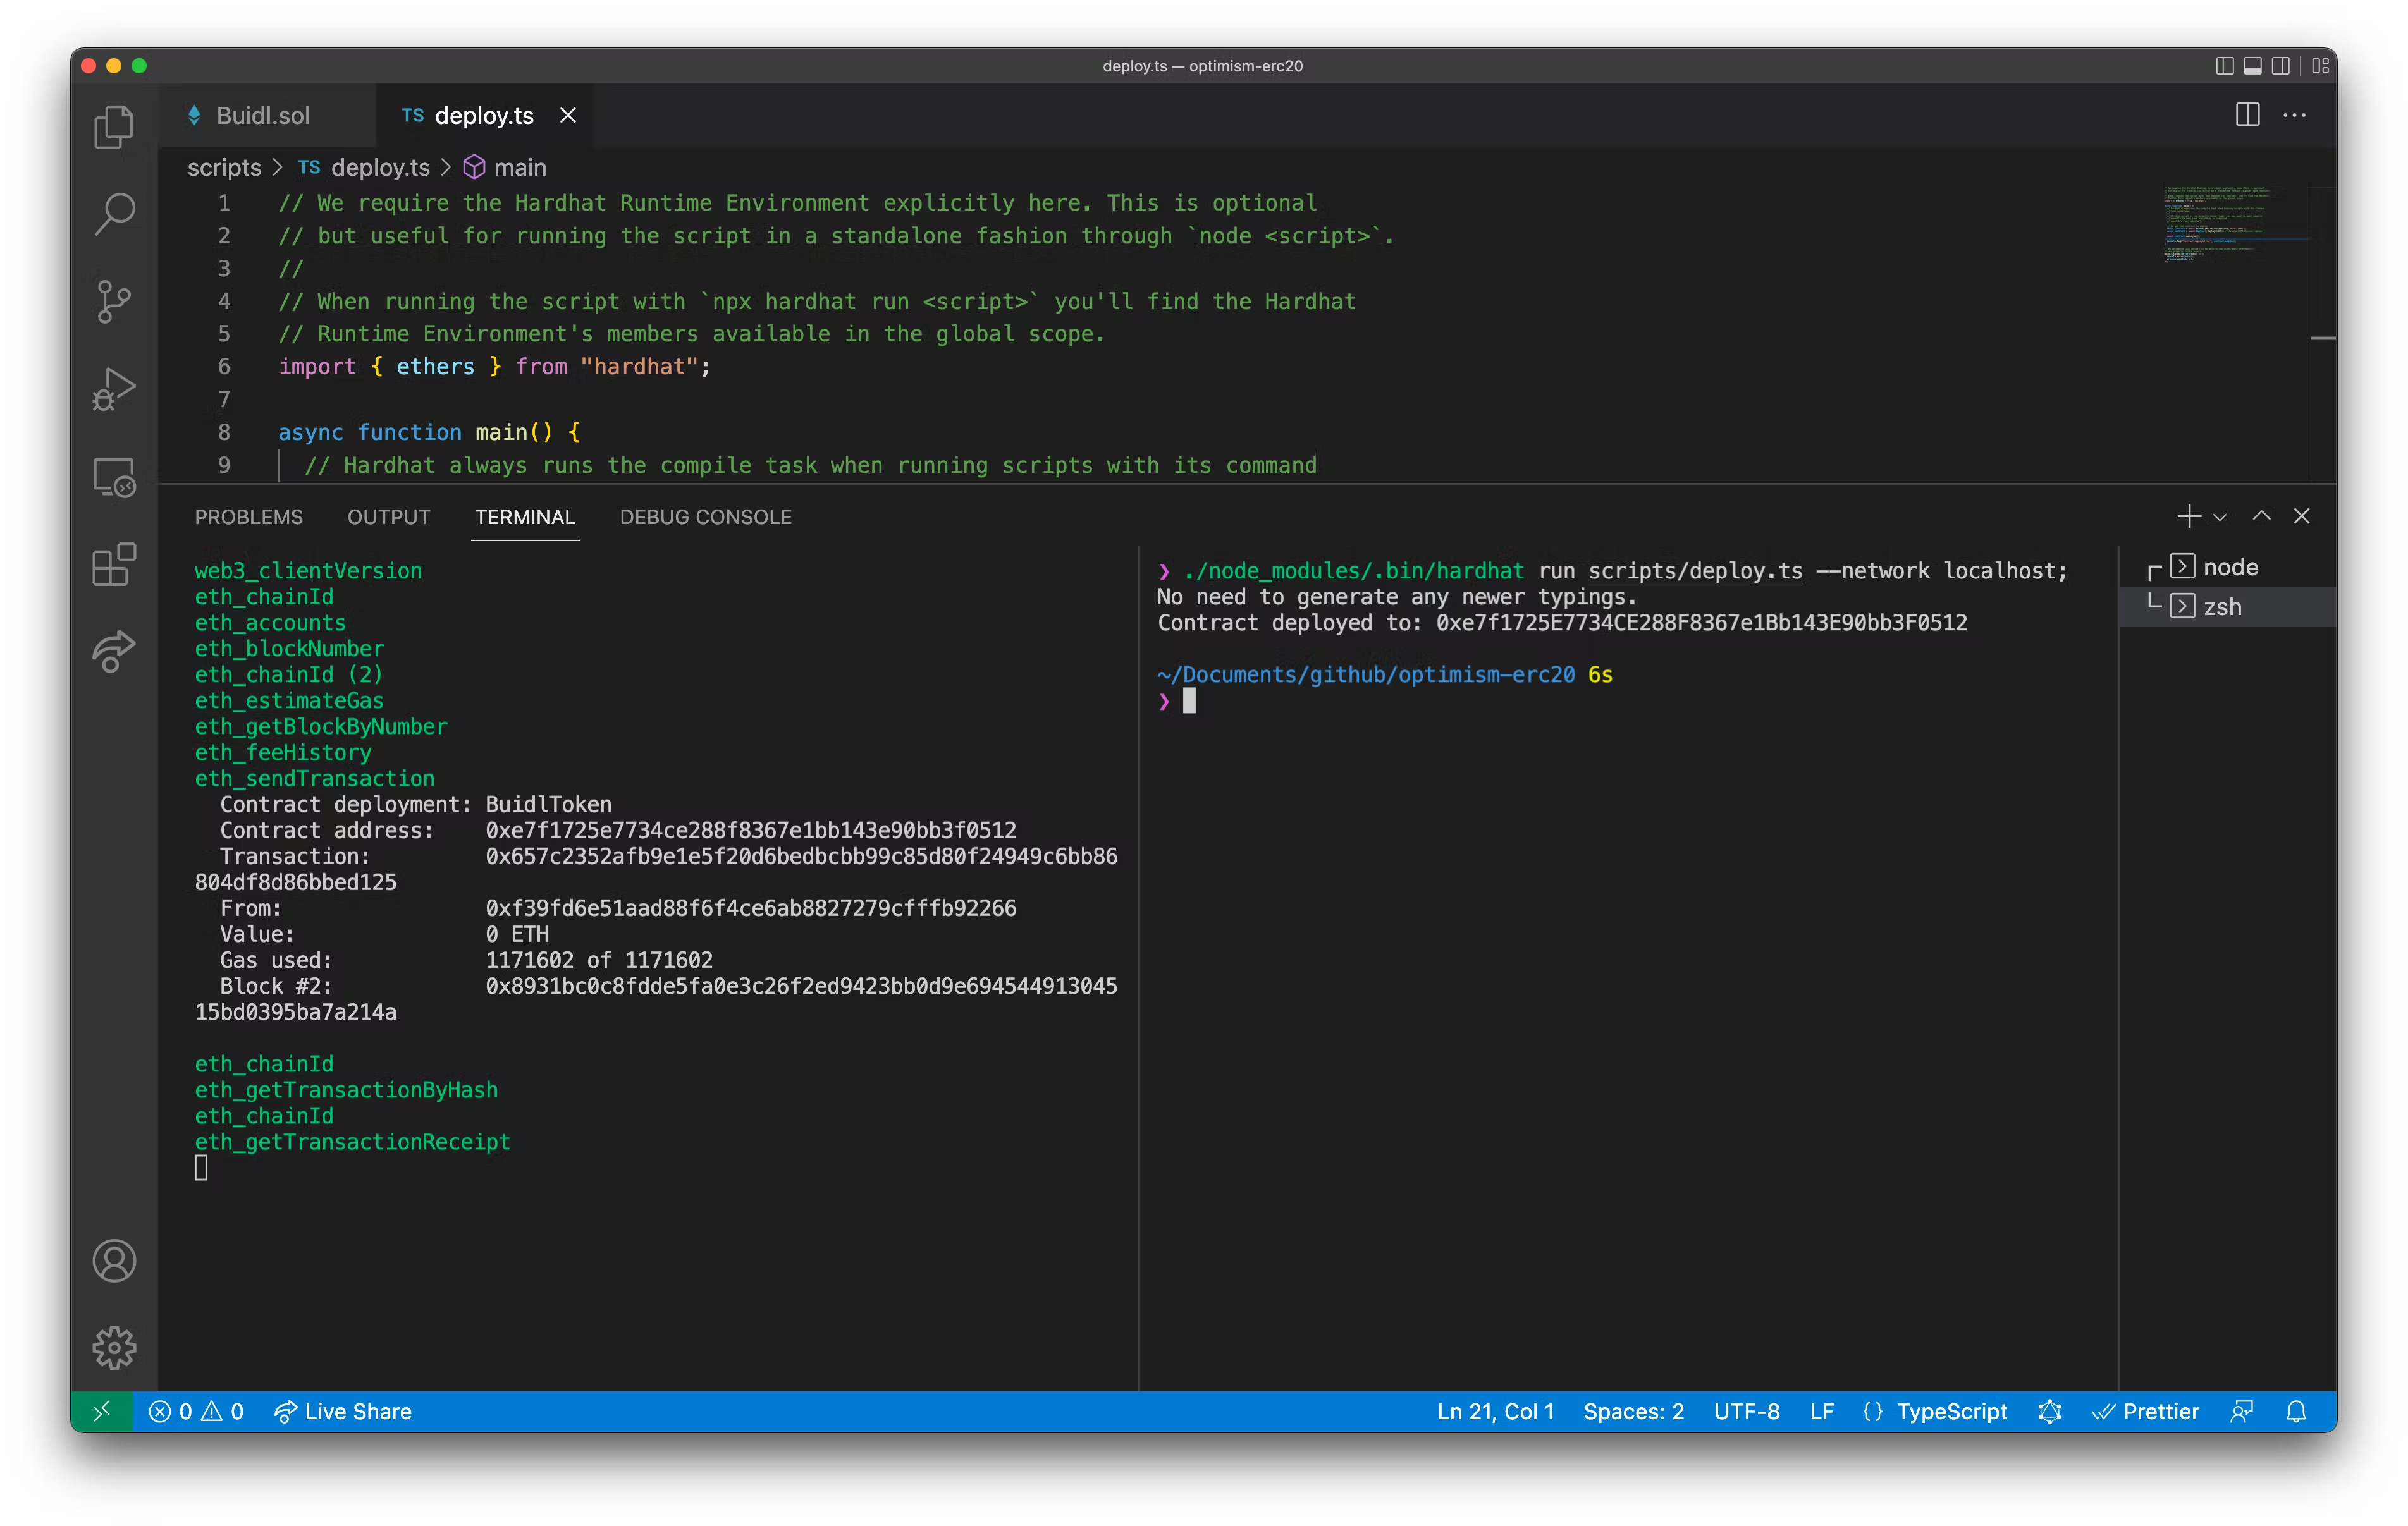Click line number 6 in gutter
This screenshot has width=2408, height=1526.
pyautogui.click(x=224, y=367)
